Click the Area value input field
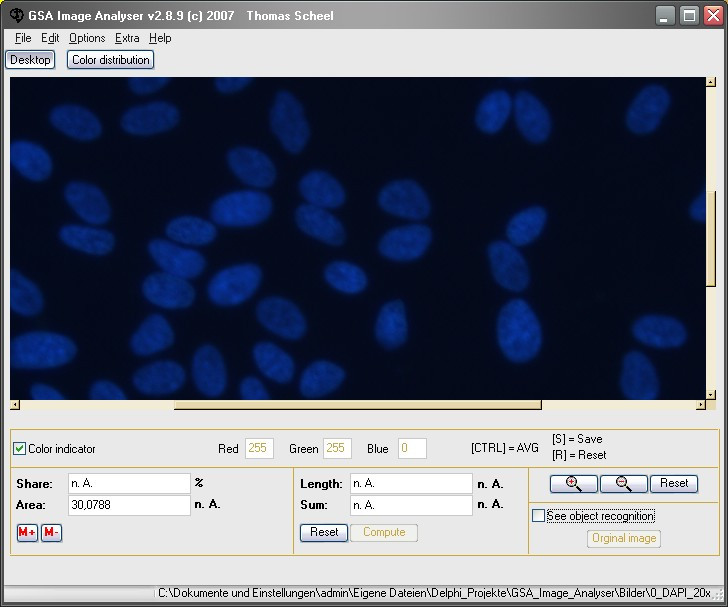Viewport: 728px width, 607px height. pyautogui.click(x=128, y=505)
